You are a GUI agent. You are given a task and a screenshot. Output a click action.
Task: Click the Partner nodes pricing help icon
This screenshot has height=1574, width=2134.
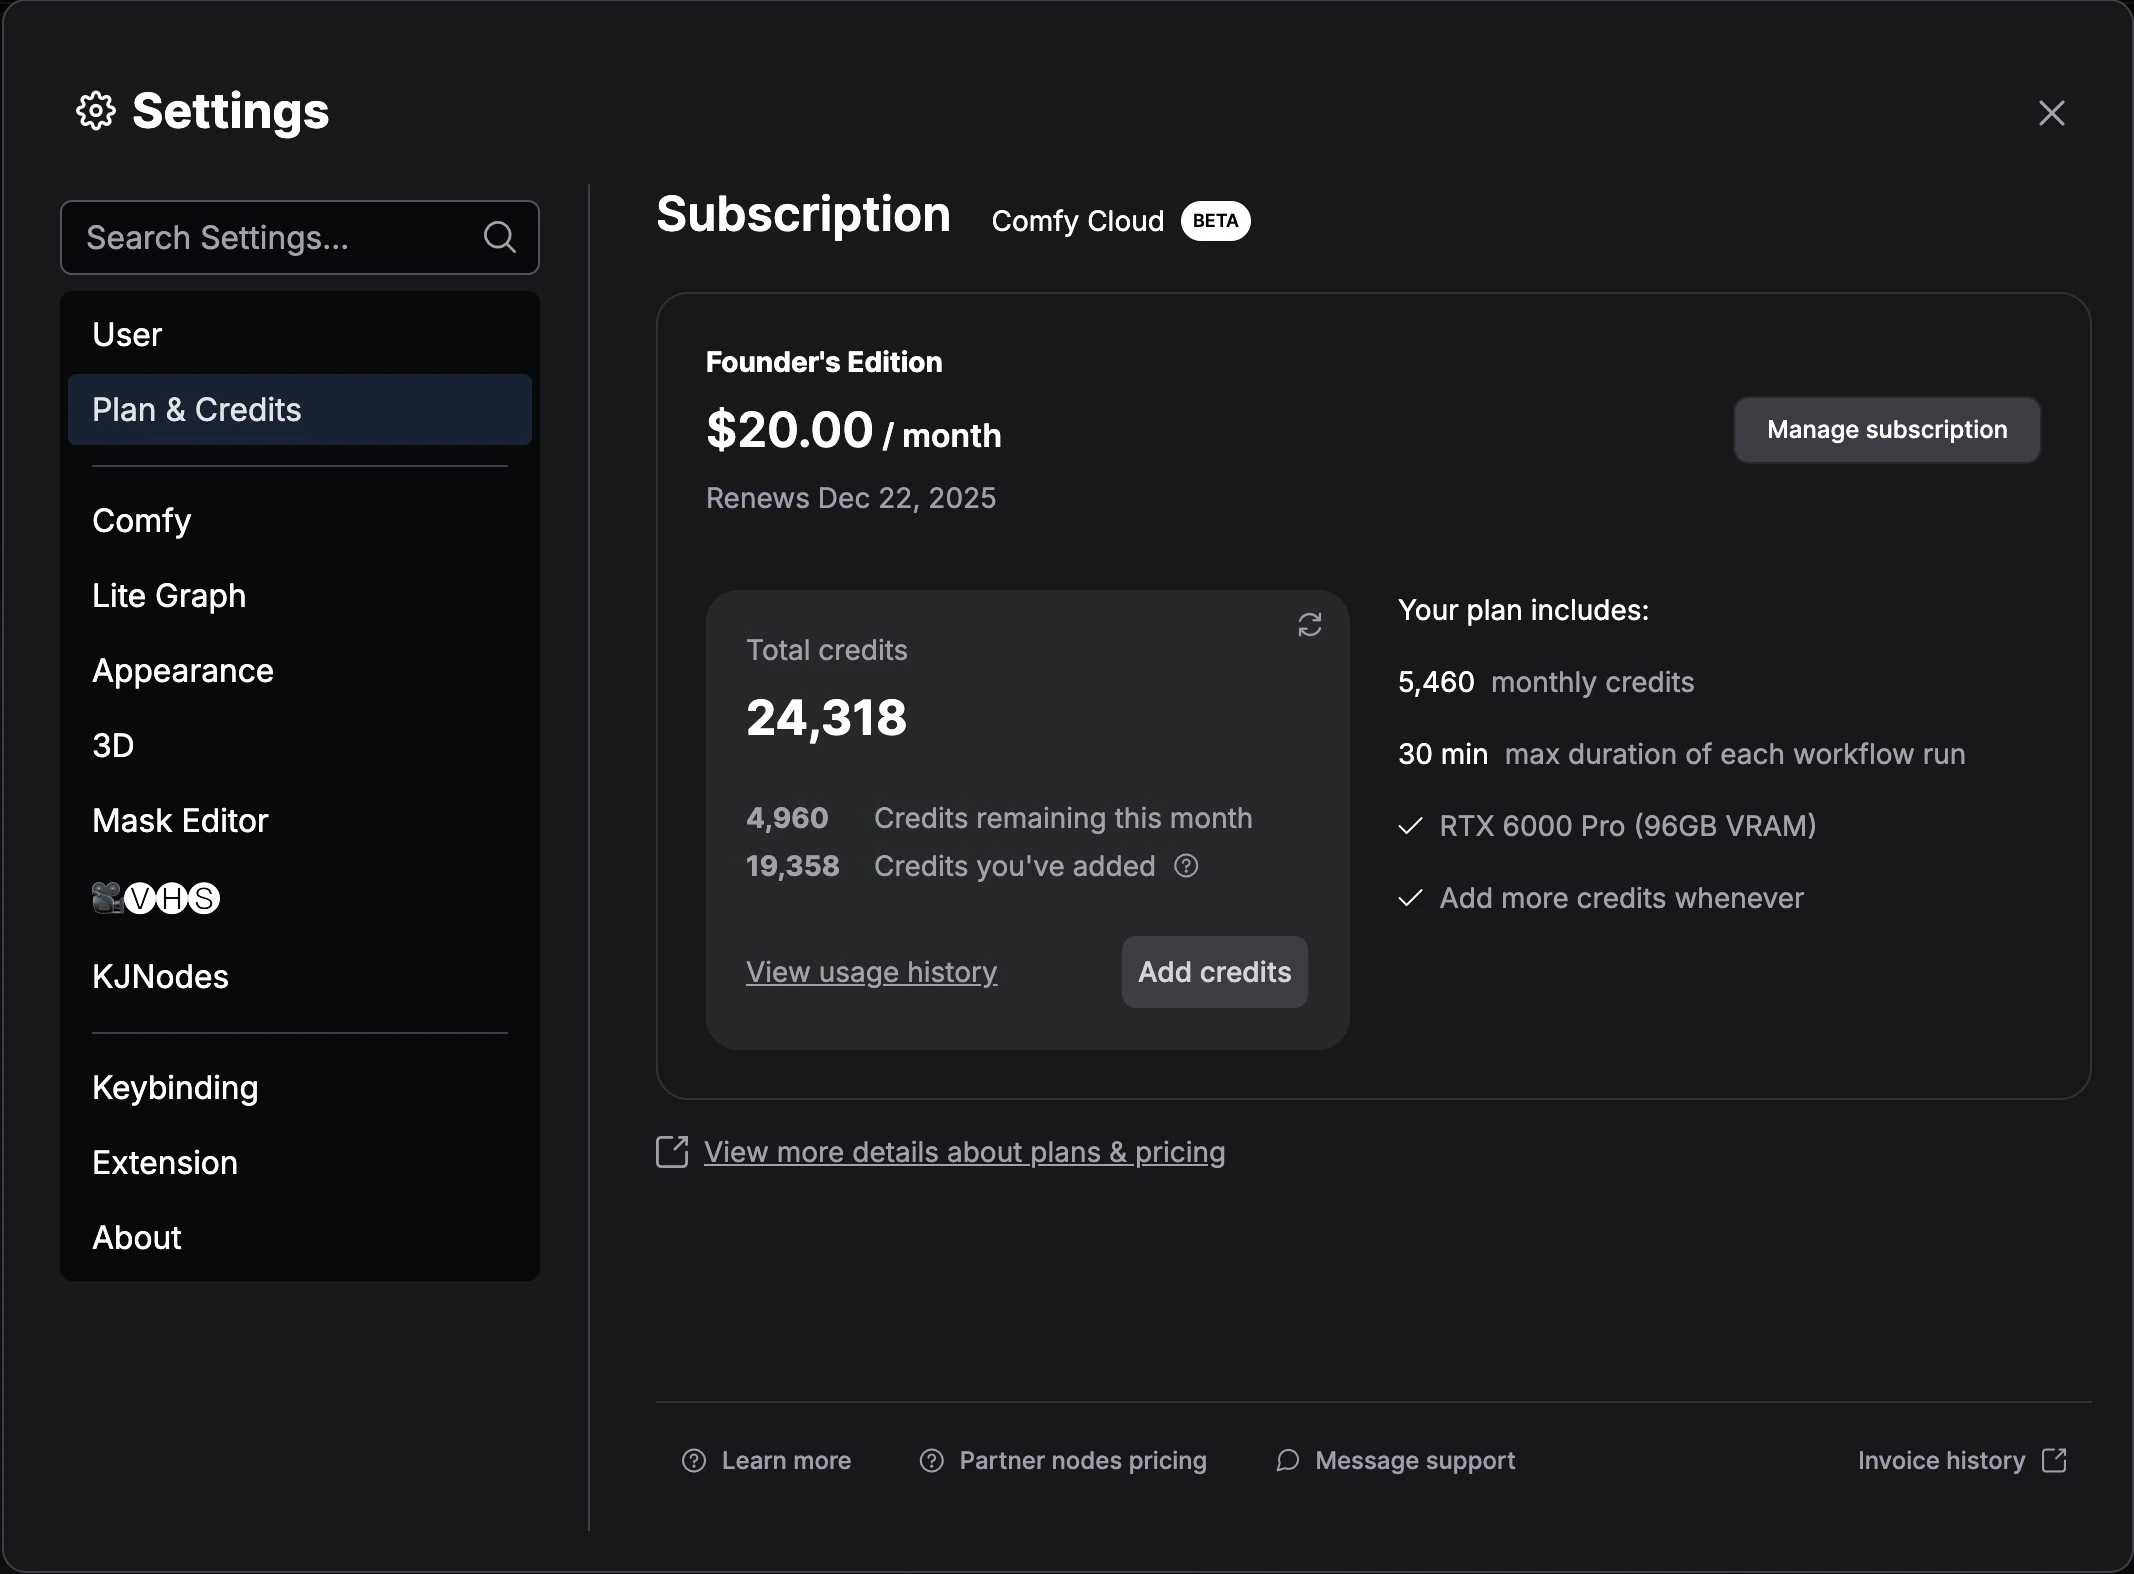click(931, 1460)
